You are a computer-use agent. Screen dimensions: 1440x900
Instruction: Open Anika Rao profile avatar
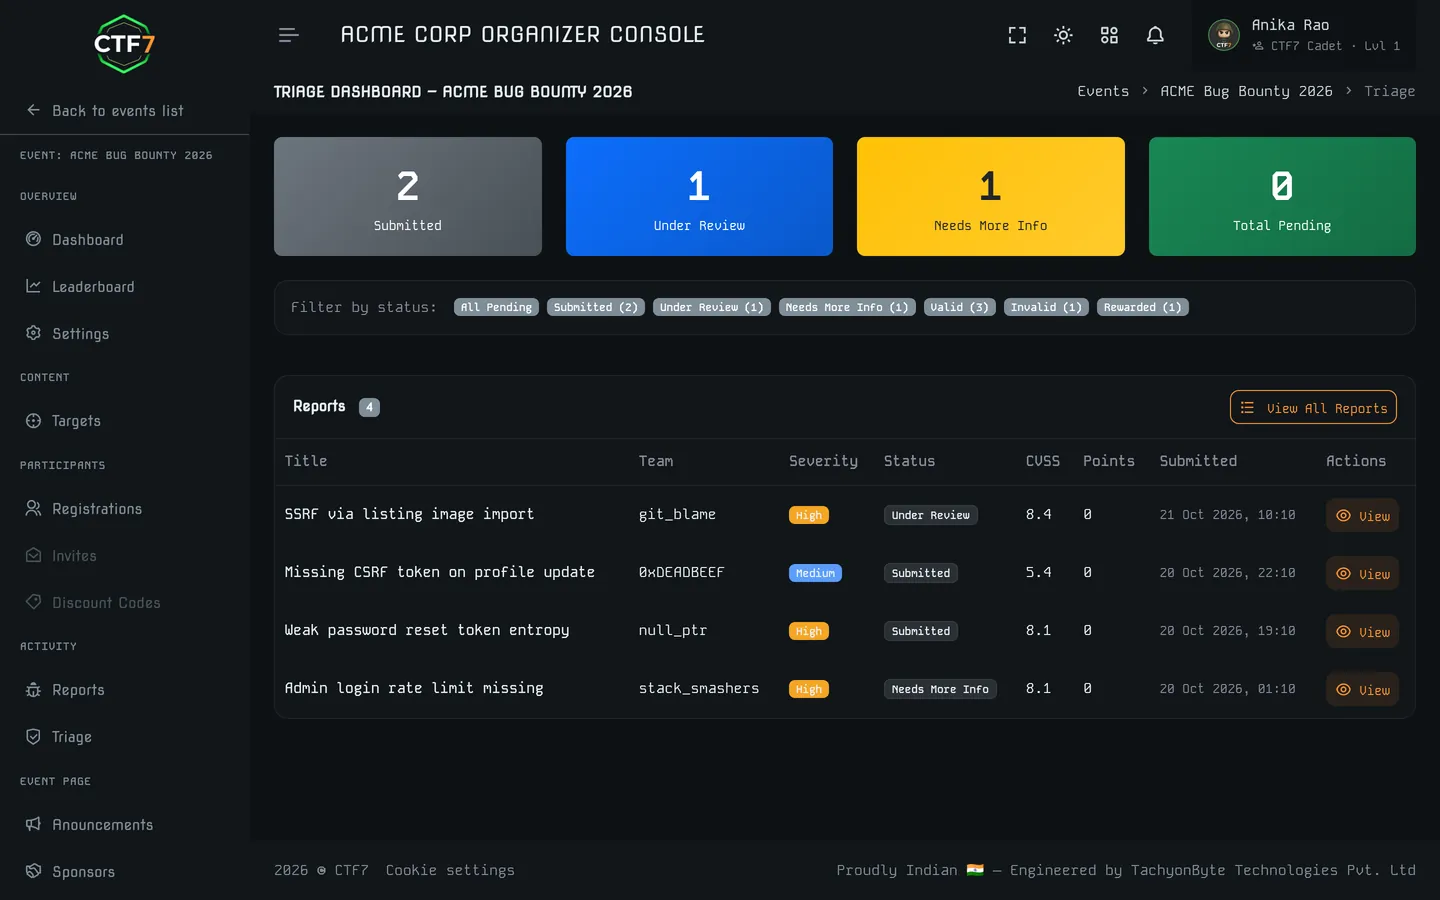tap(1224, 35)
